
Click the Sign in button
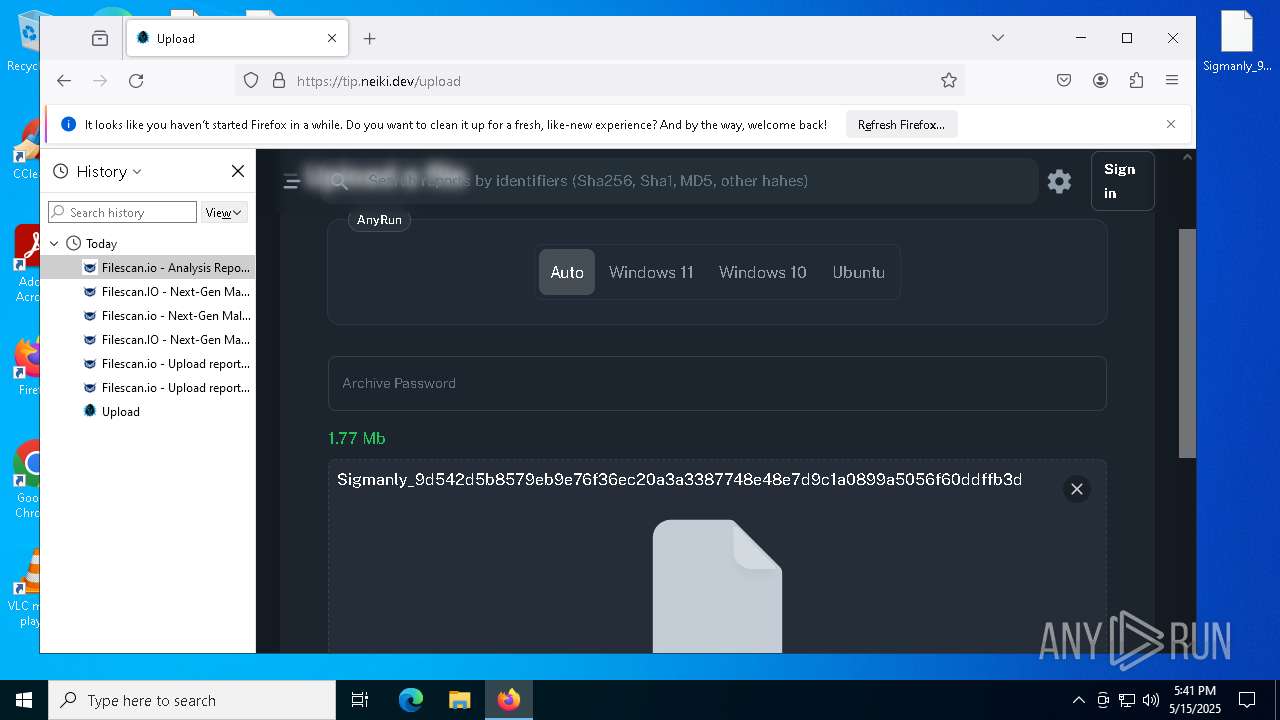1122,181
